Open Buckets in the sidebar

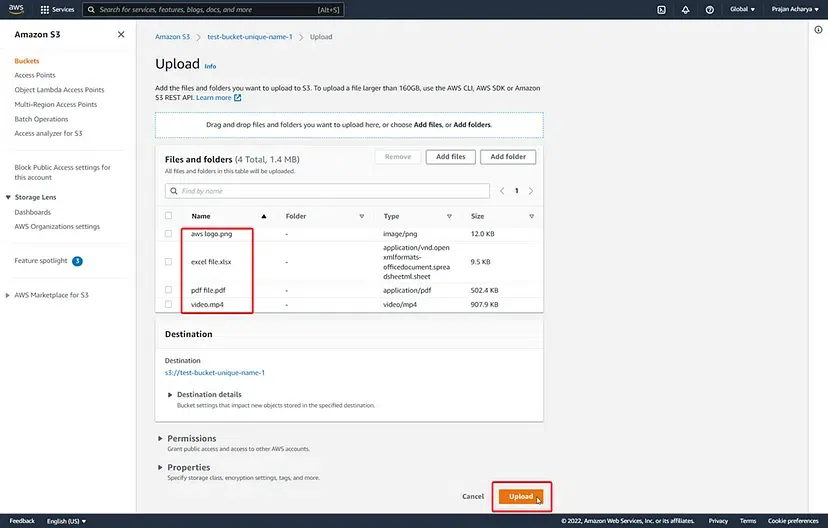27,61
